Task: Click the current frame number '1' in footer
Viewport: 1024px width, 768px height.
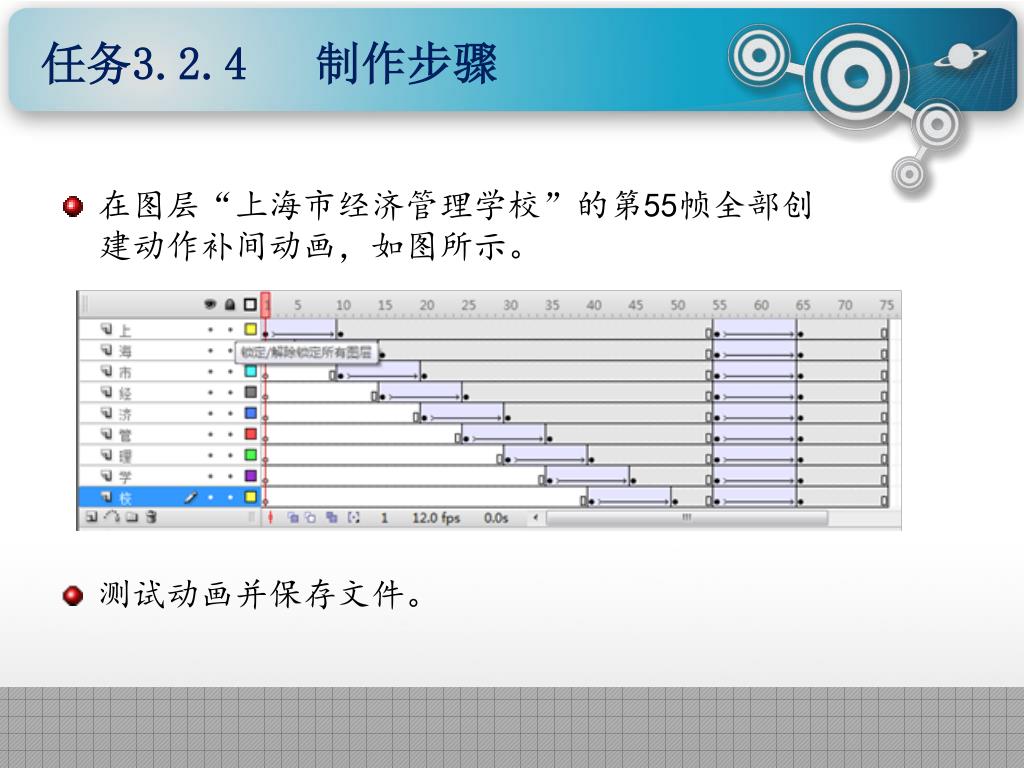Action: click(x=384, y=518)
